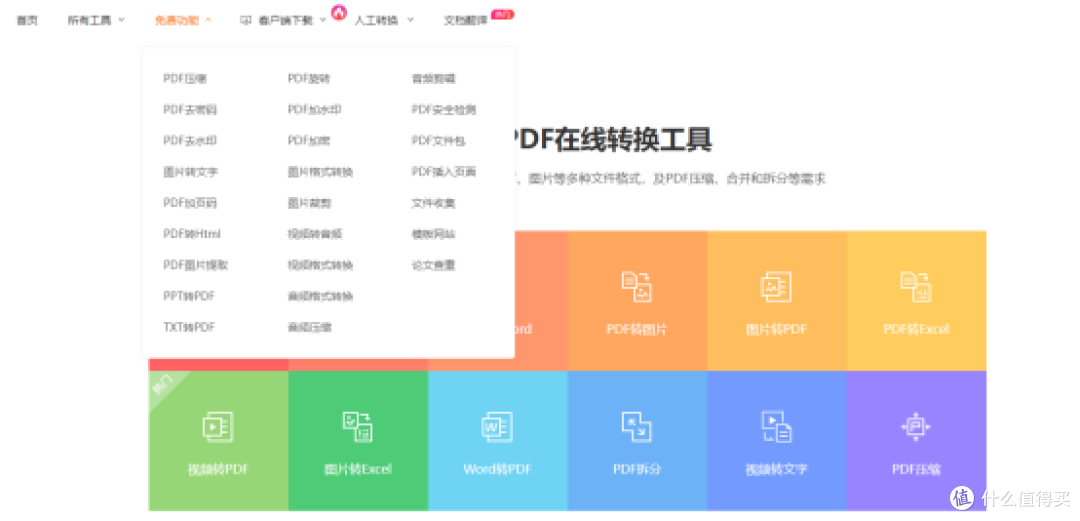Image resolution: width=1080 pixels, height=521 pixels.
Task: Choose 视频转音频 from the menu
Action: pos(315,234)
